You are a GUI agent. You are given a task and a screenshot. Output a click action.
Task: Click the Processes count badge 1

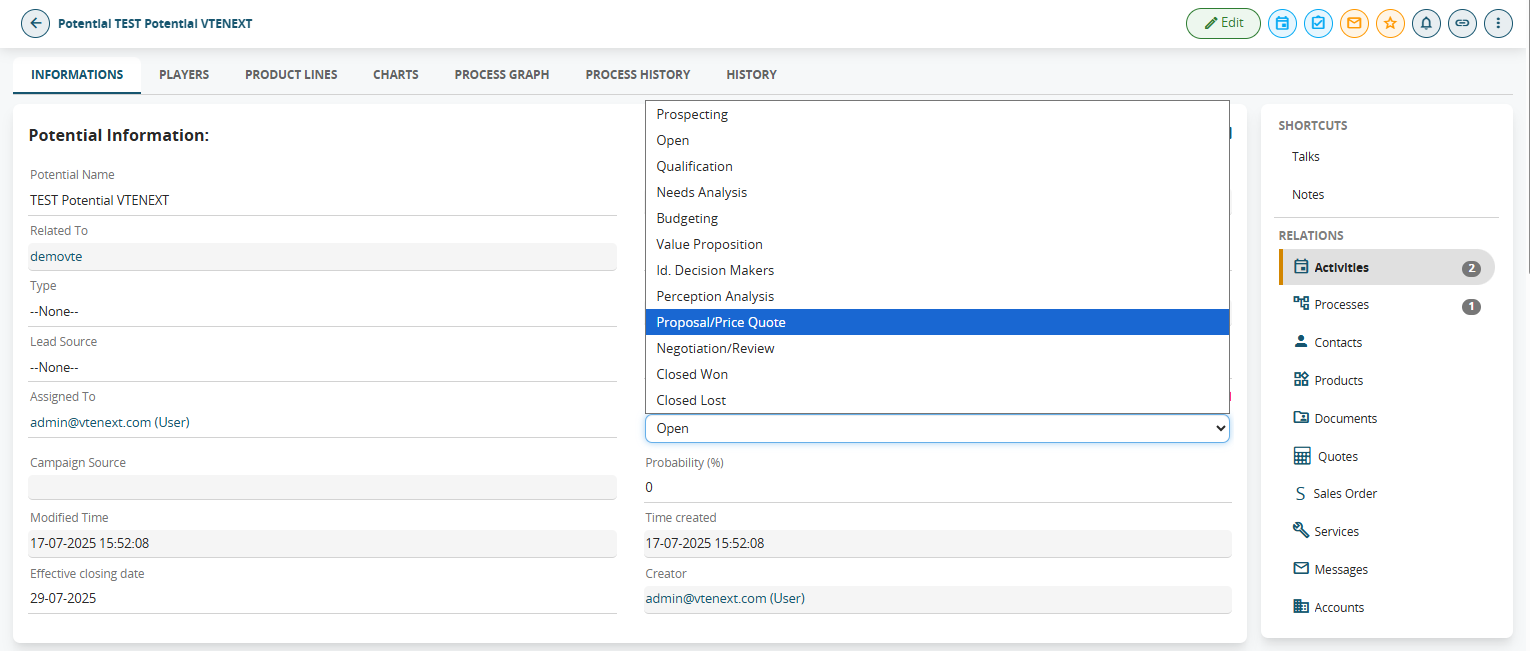click(x=1471, y=306)
